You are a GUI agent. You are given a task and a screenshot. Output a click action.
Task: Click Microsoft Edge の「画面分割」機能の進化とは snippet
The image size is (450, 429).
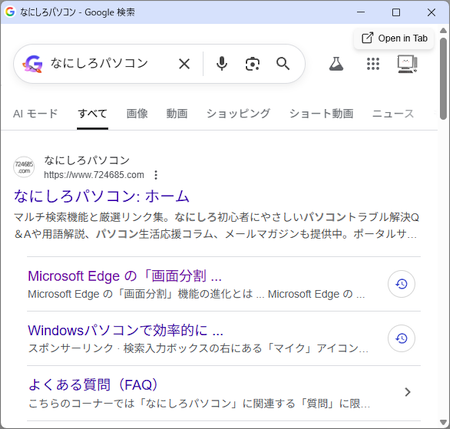click(196, 294)
